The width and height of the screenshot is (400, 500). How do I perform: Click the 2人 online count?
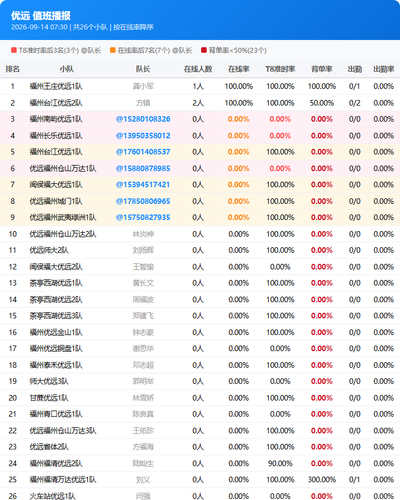[x=198, y=103]
